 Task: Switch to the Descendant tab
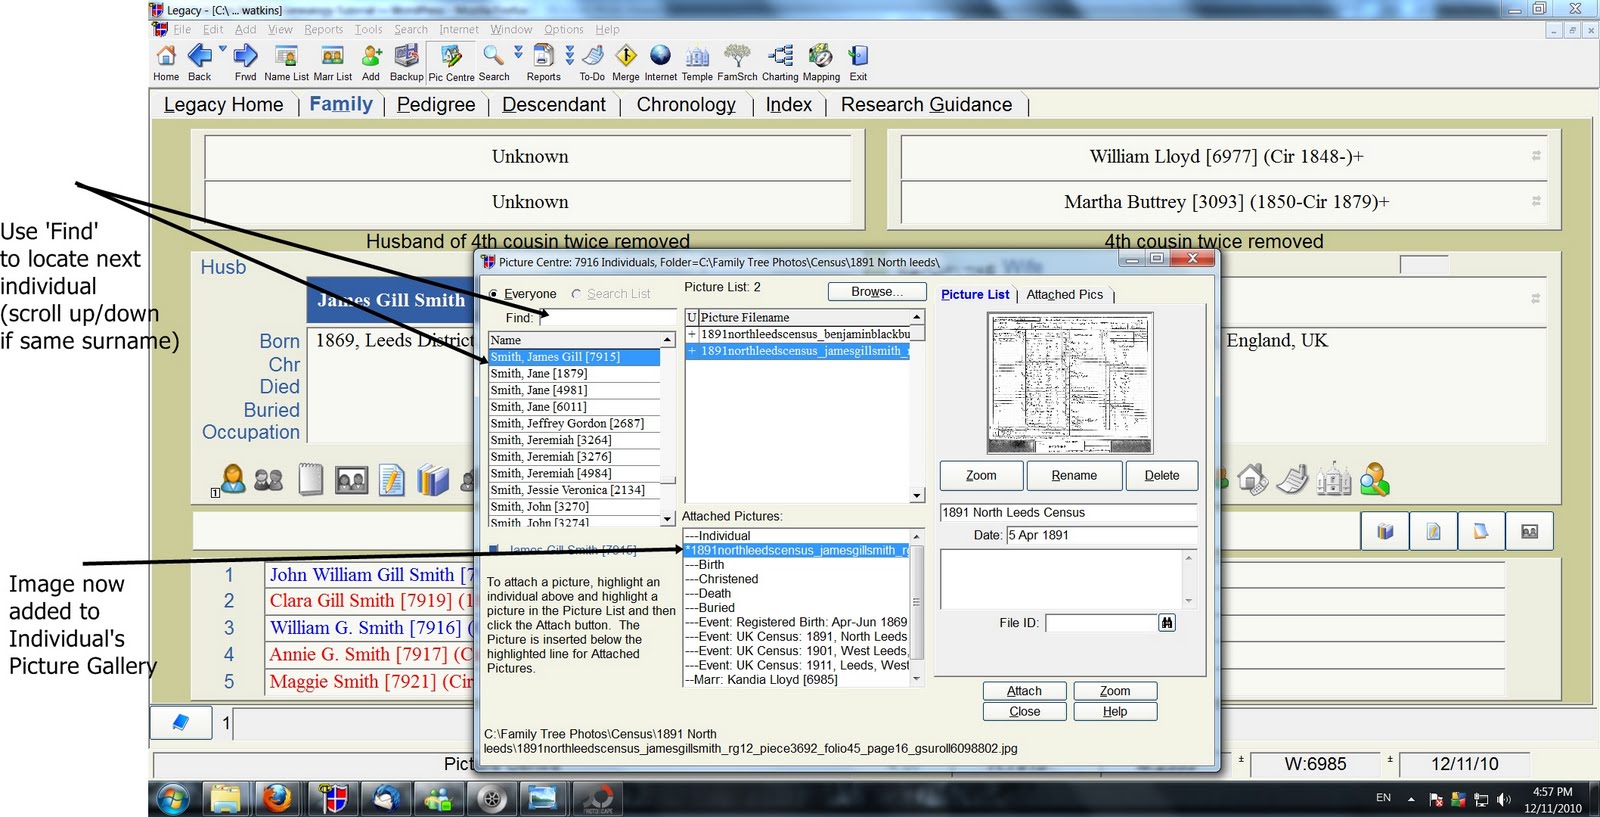pos(554,105)
